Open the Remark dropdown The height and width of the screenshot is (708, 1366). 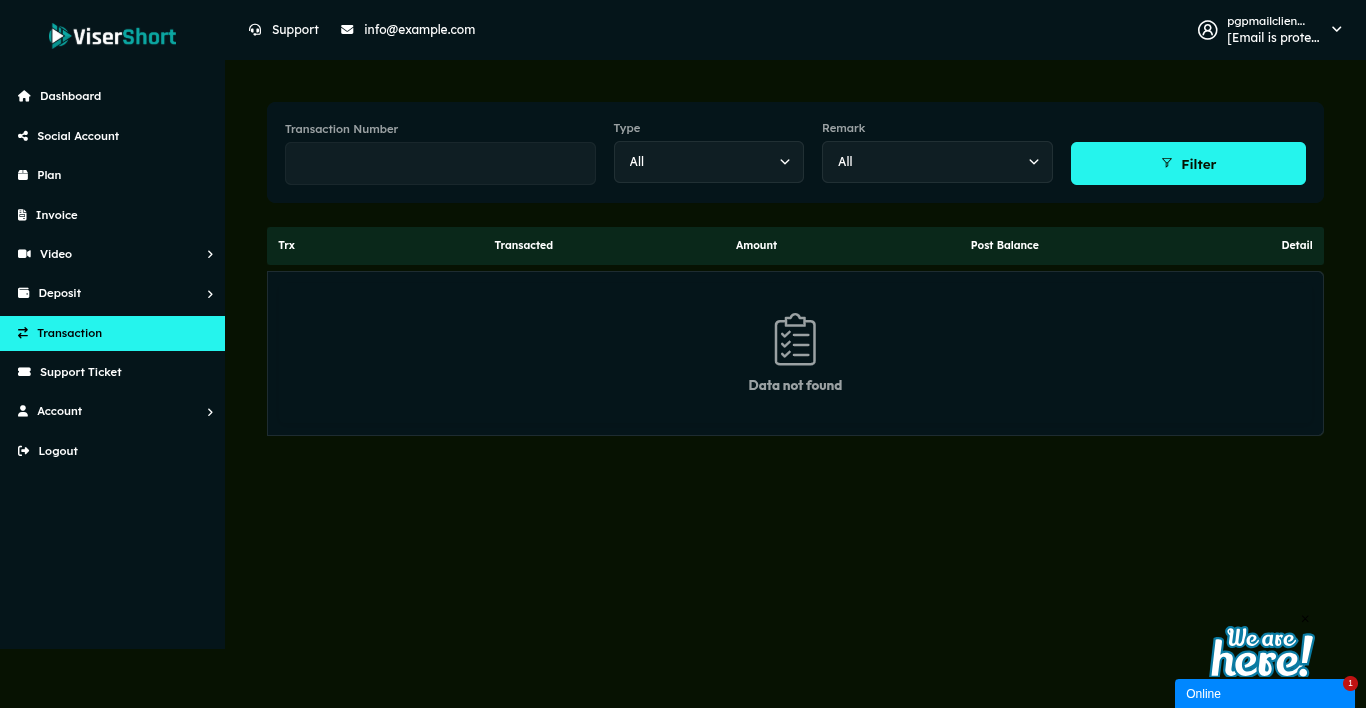937,162
